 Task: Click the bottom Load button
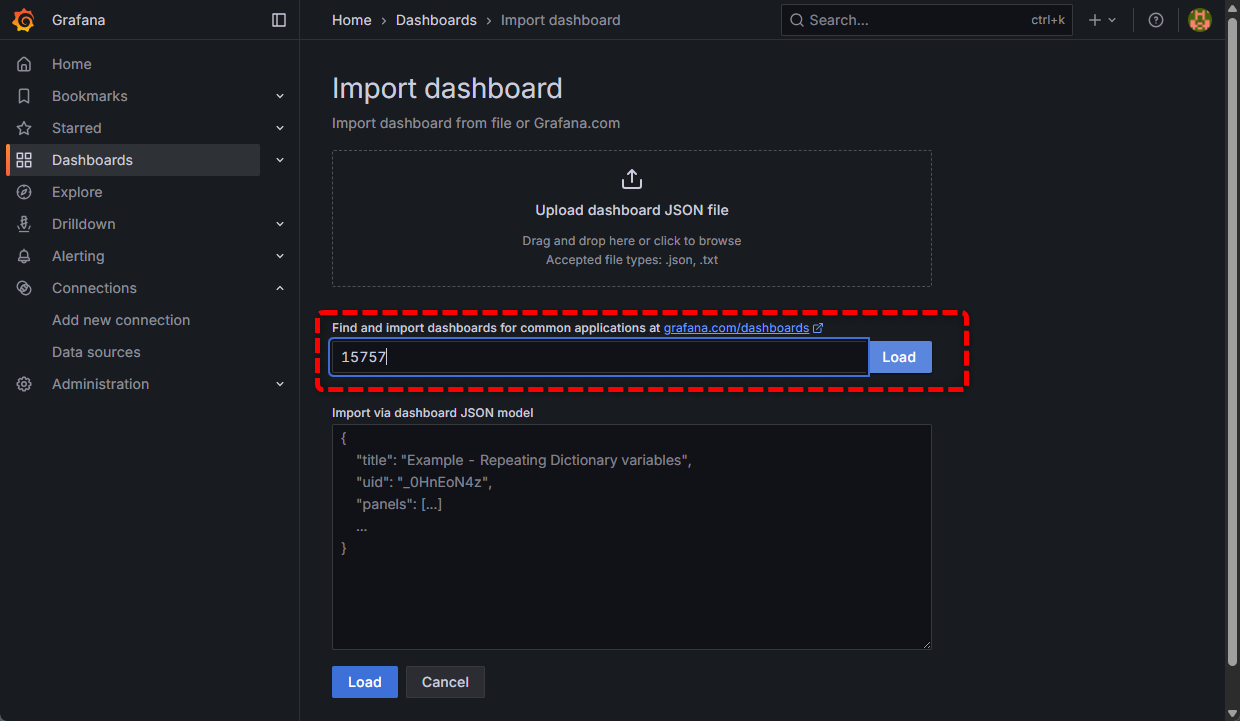tap(365, 682)
